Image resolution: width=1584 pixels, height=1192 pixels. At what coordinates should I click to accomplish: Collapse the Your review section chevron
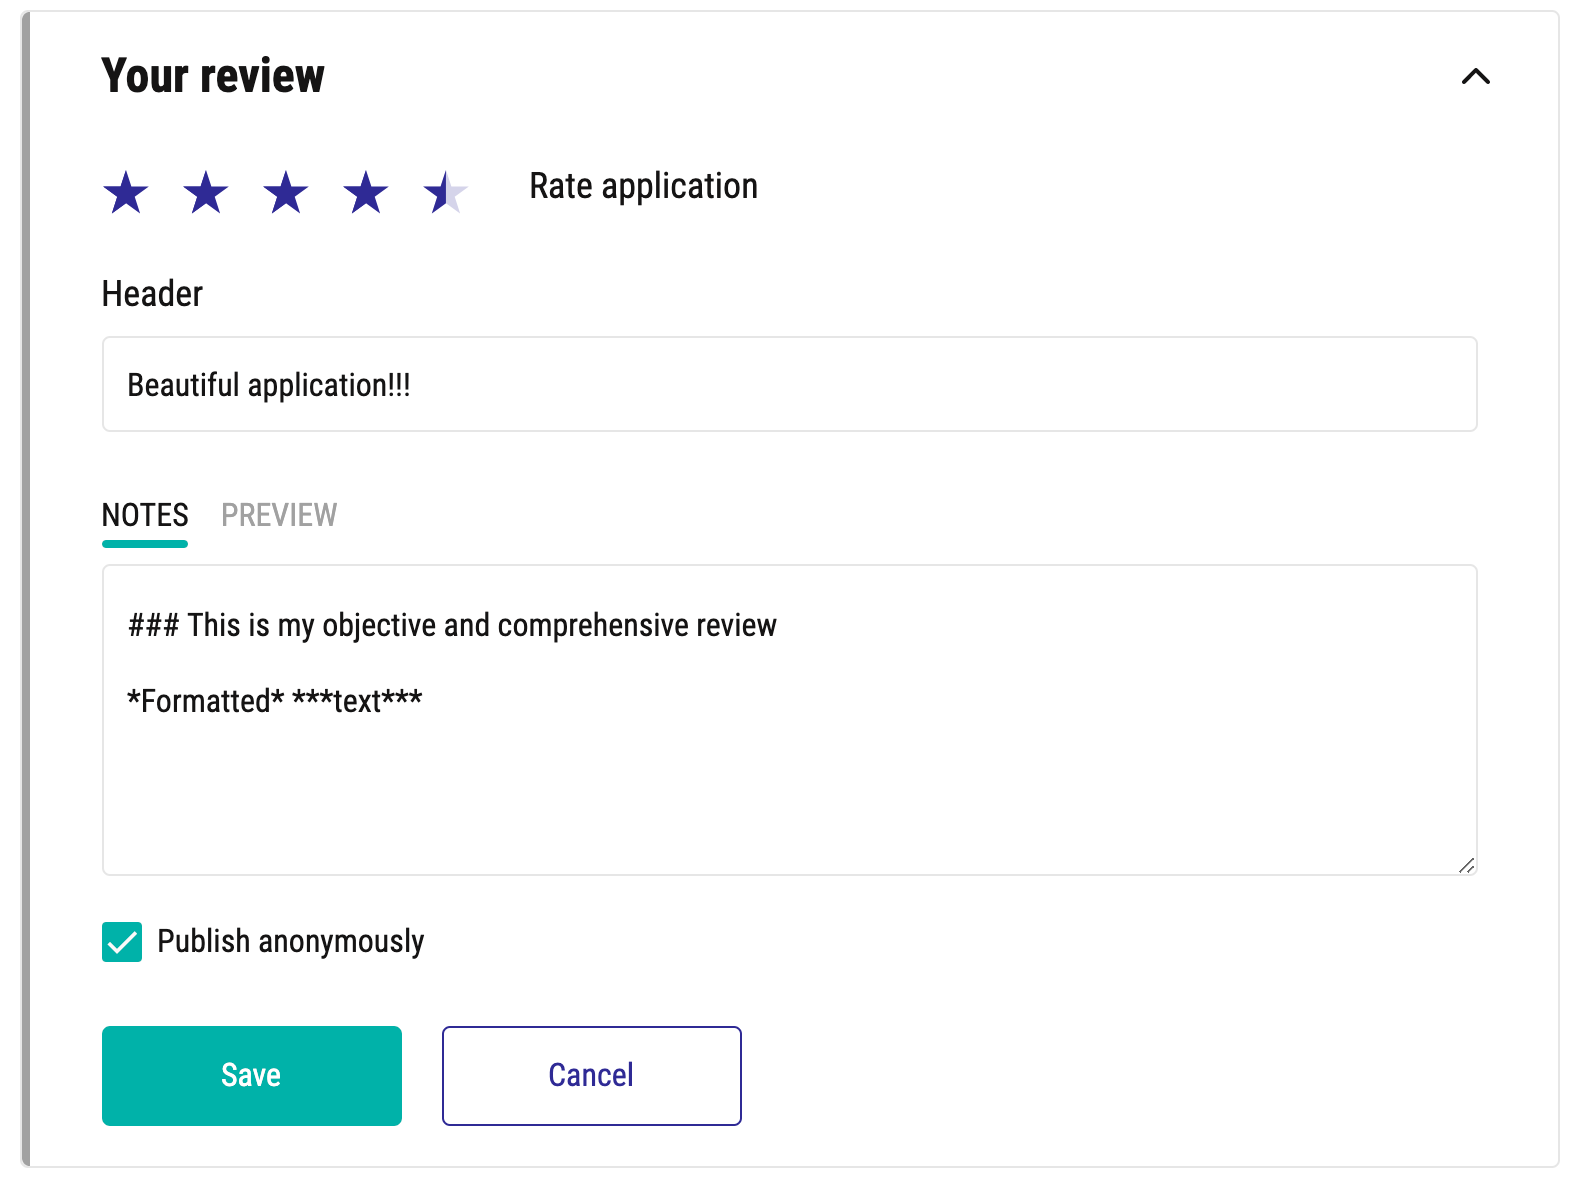coord(1476,76)
